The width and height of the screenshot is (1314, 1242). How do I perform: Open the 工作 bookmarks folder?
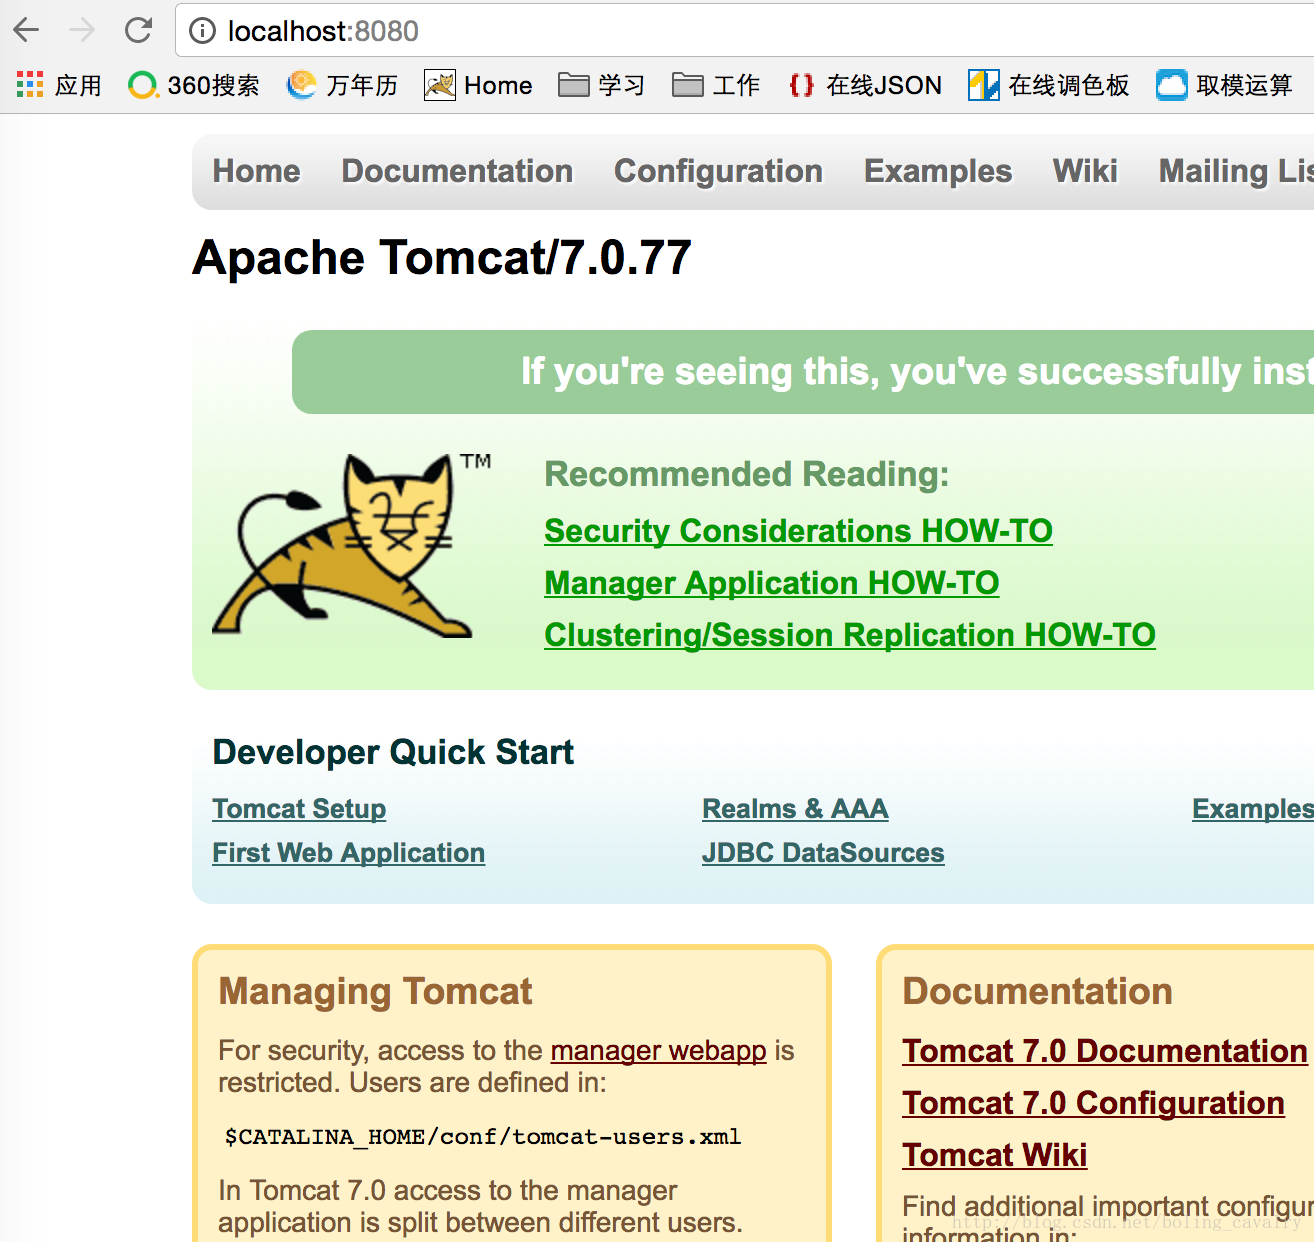click(716, 85)
